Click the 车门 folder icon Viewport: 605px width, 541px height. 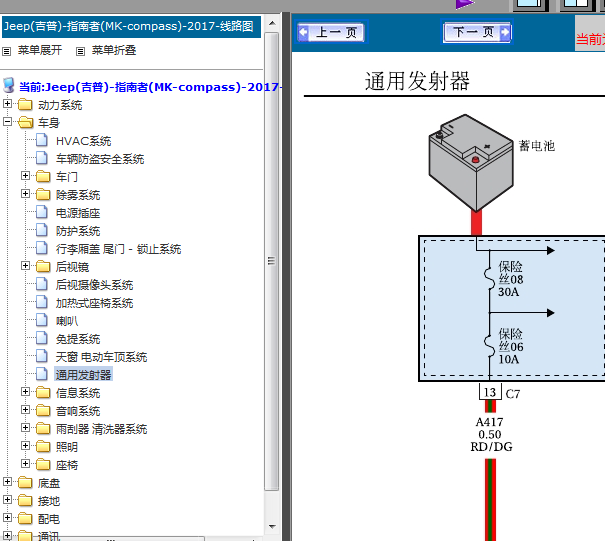coord(43,176)
